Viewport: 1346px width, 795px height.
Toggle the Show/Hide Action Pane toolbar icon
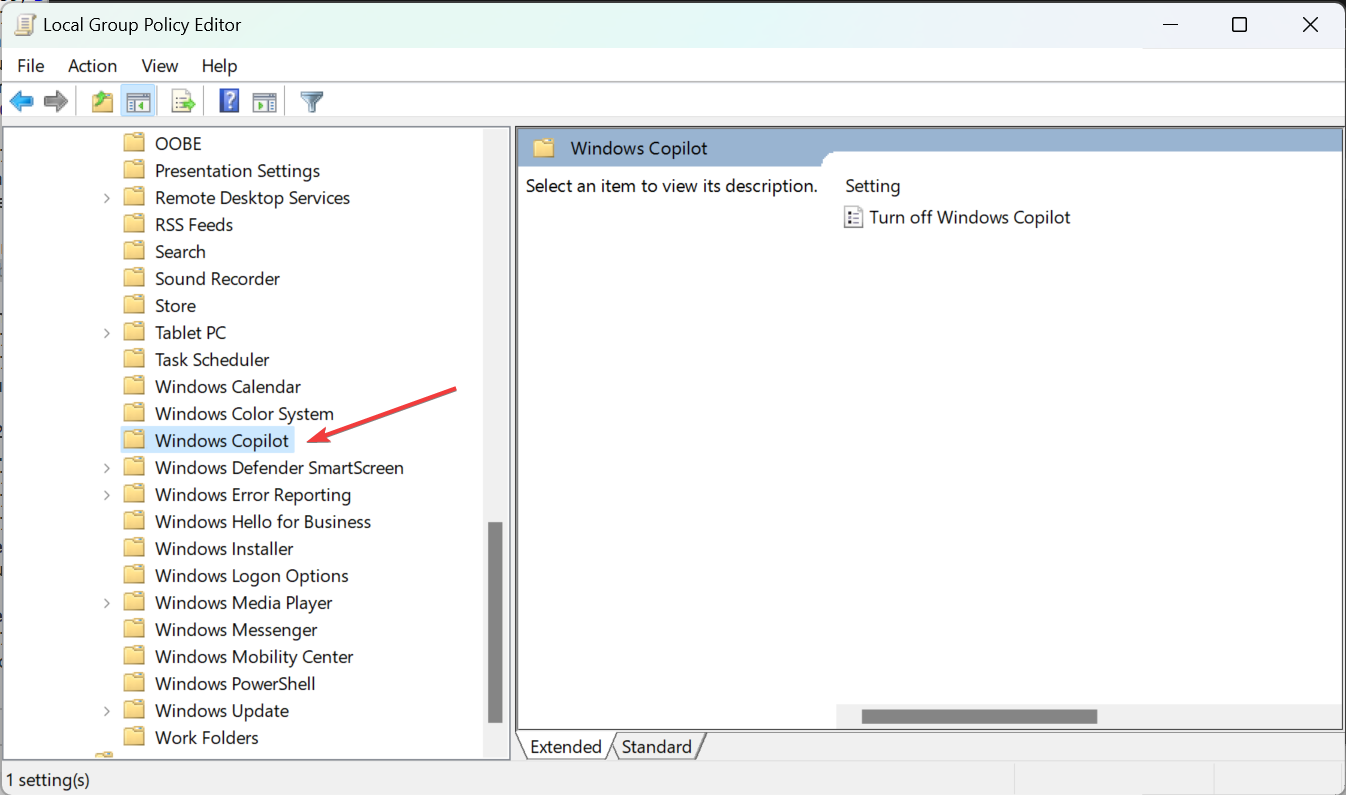(264, 101)
